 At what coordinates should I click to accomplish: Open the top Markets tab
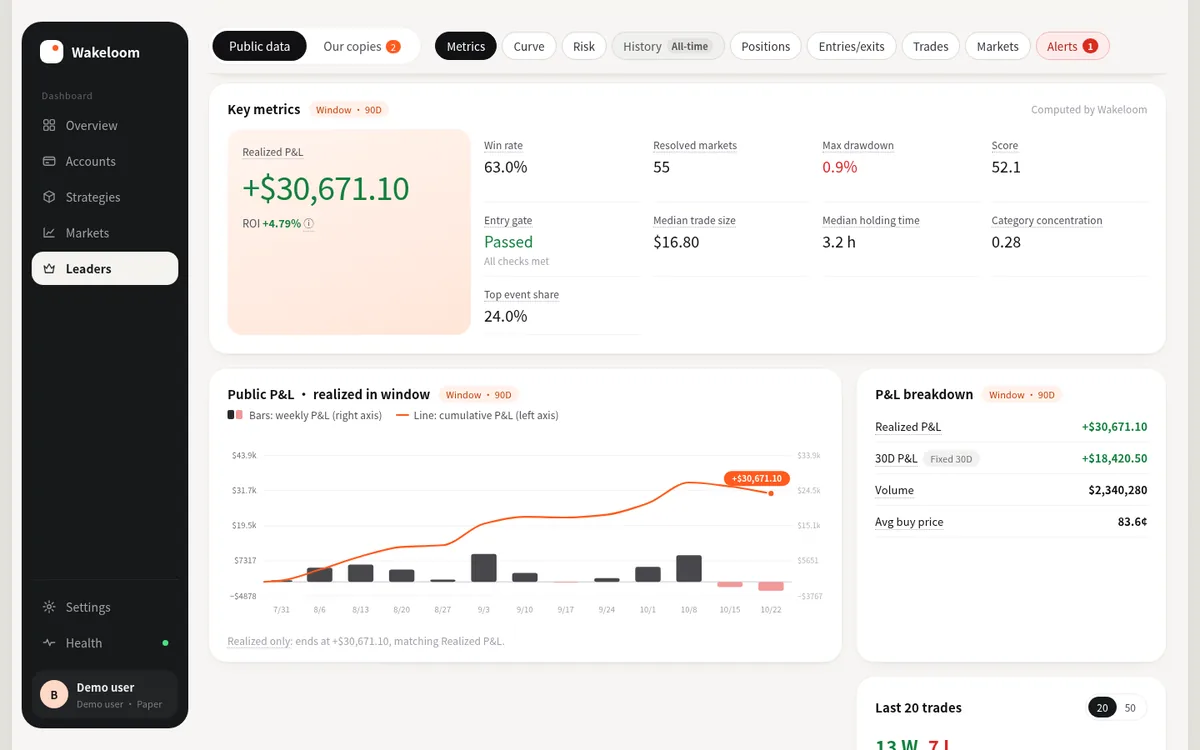pos(998,47)
